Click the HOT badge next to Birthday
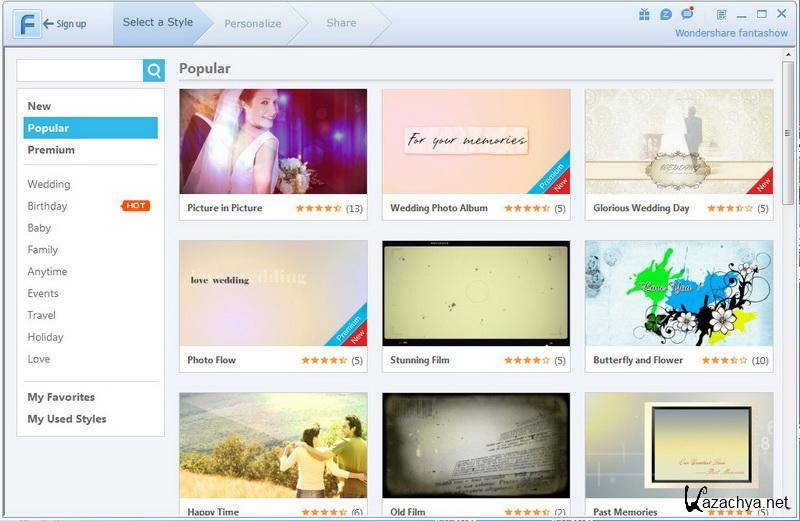 tap(135, 206)
